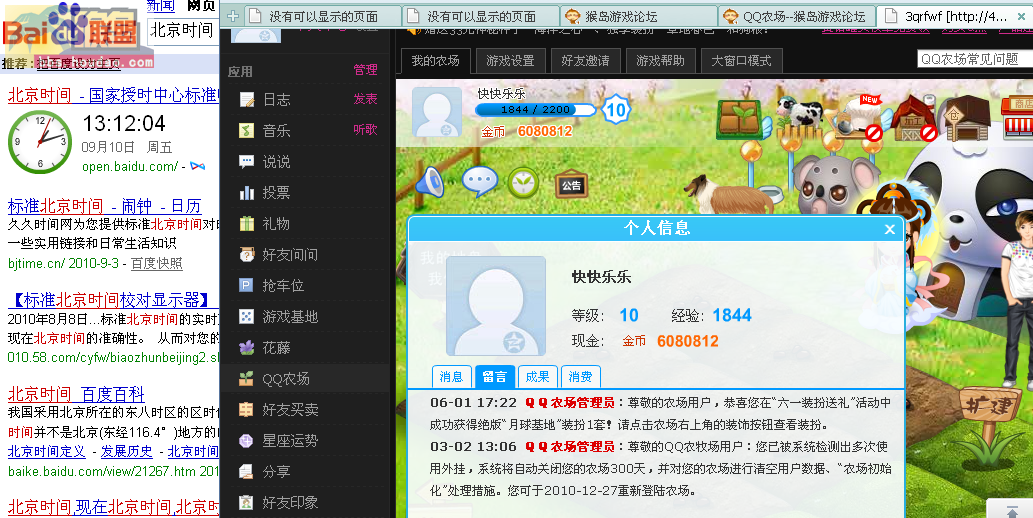Click the 发表 link beside 日志
Screen dimensions: 1033x518
pos(365,99)
